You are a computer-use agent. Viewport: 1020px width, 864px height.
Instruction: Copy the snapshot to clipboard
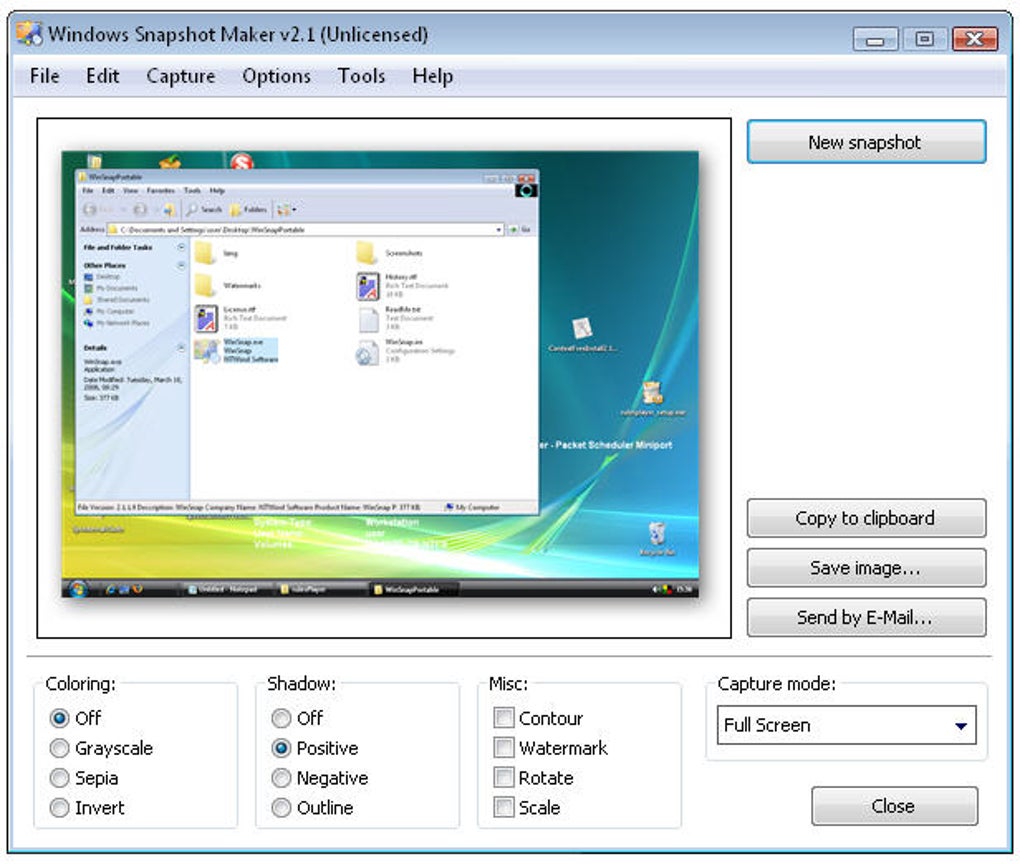click(x=865, y=518)
